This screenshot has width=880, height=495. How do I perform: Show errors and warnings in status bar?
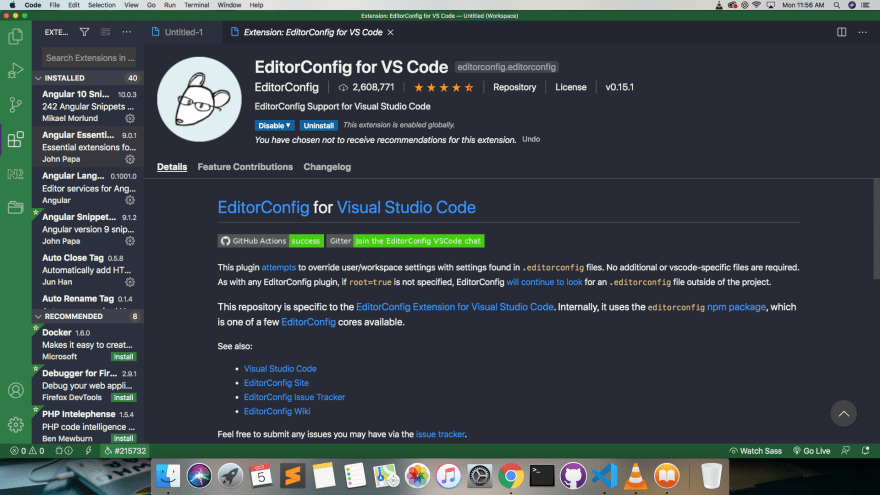[27, 451]
